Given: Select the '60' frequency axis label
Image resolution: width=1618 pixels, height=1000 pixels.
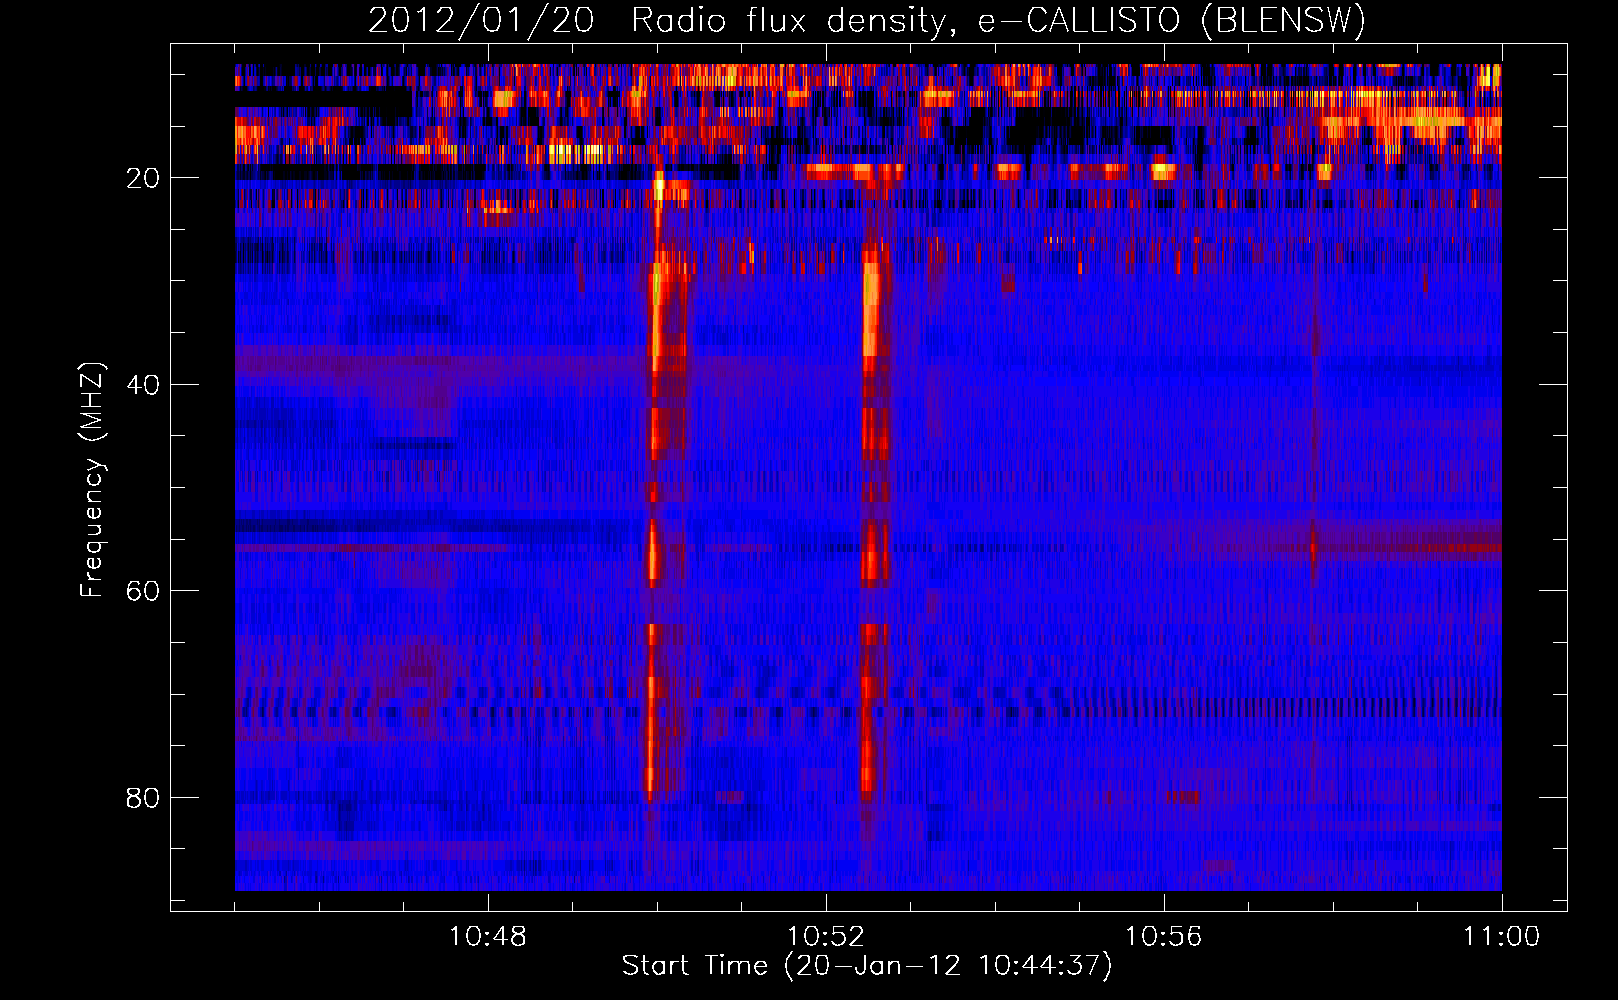Looking at the screenshot, I should [143, 591].
